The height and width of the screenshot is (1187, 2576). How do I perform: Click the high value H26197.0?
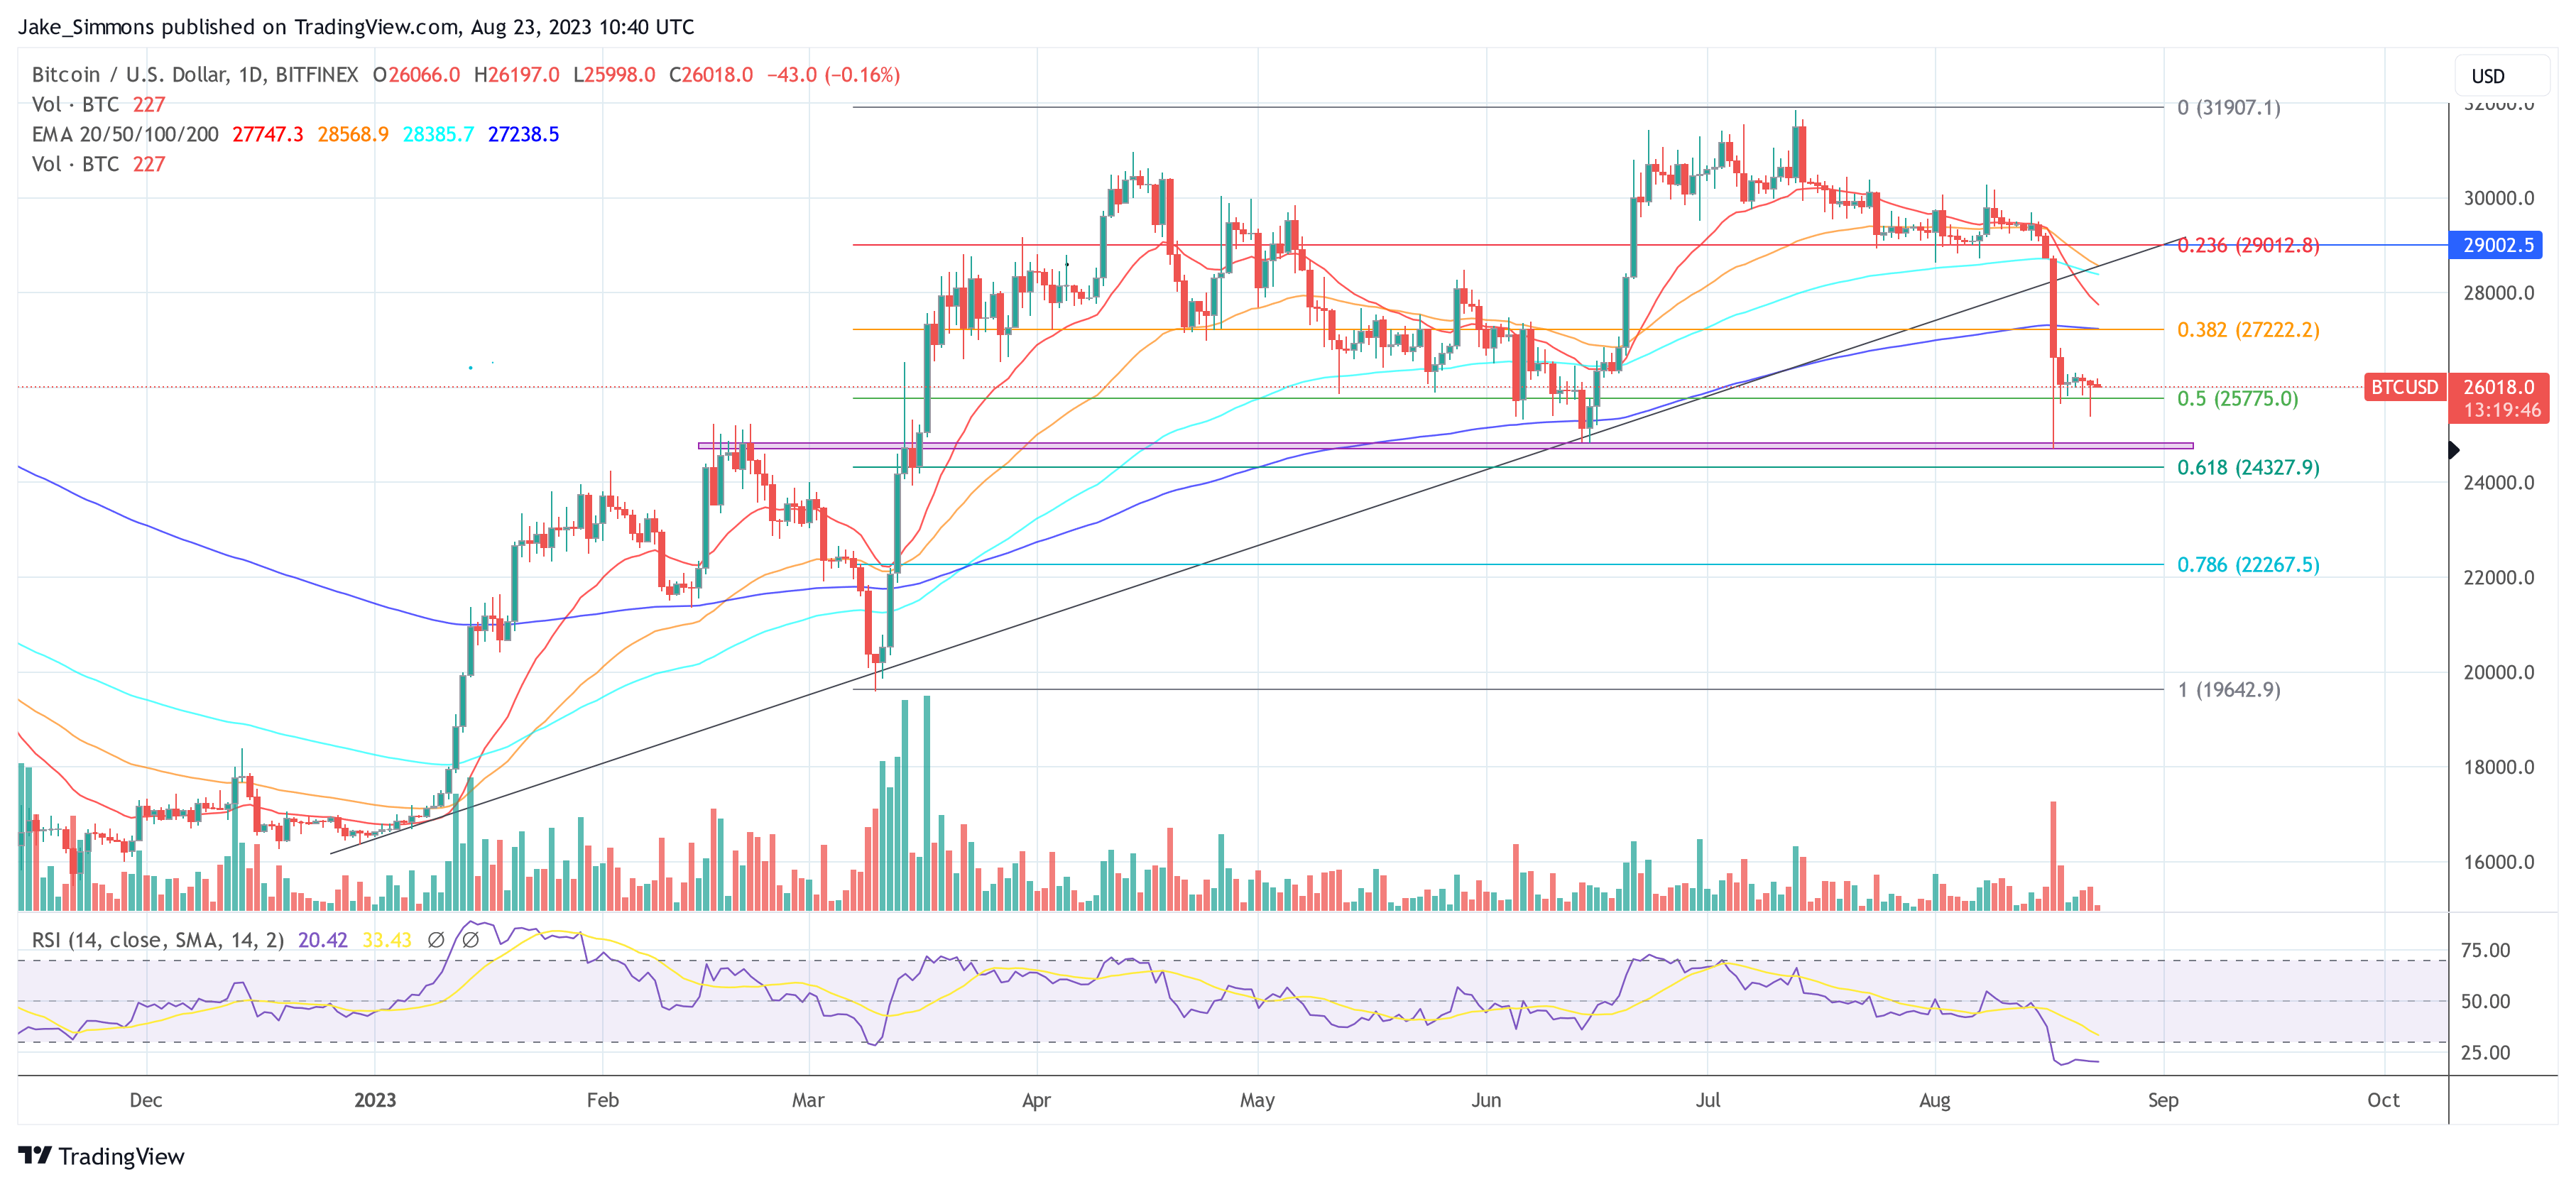point(516,75)
